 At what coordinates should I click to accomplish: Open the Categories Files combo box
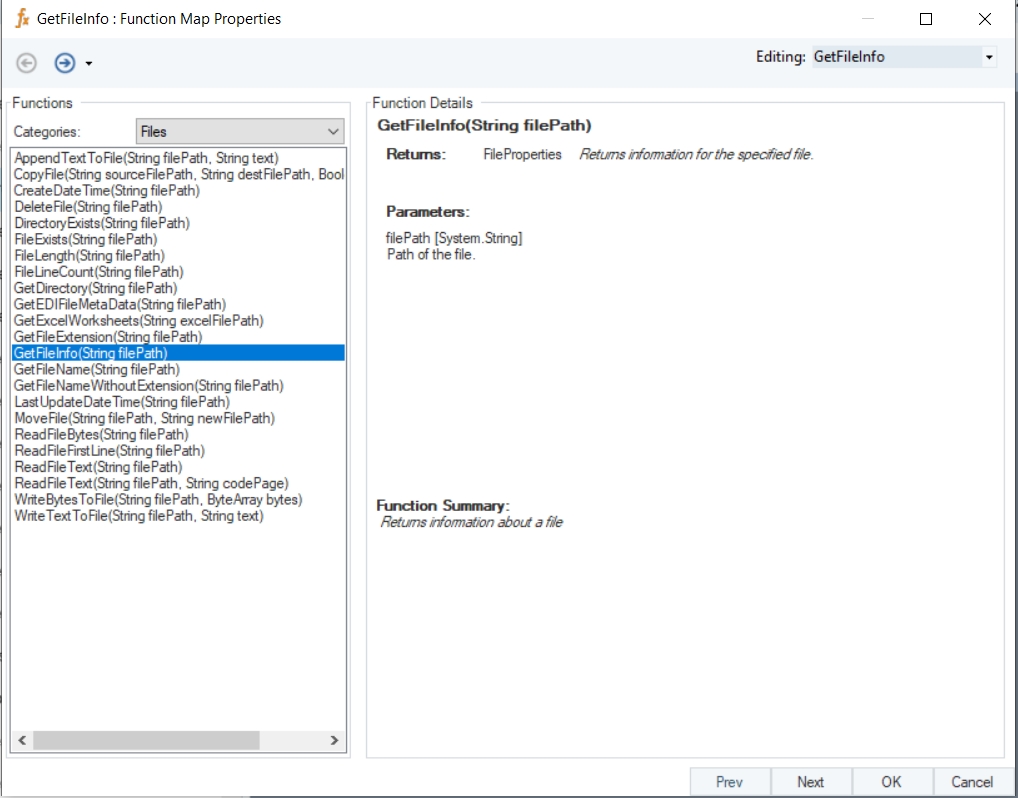click(240, 131)
